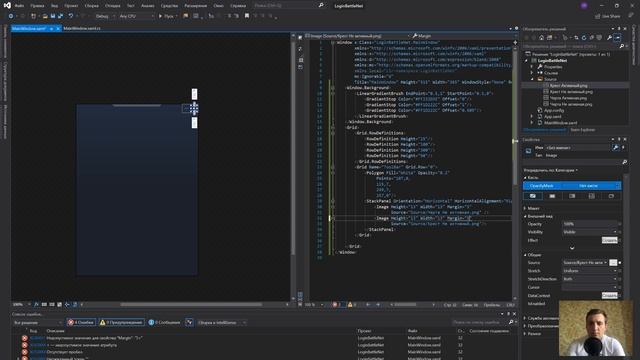Expand the Ссылки references node
Image resolution: width=640 pixels, height=360 pixels.
532,73
